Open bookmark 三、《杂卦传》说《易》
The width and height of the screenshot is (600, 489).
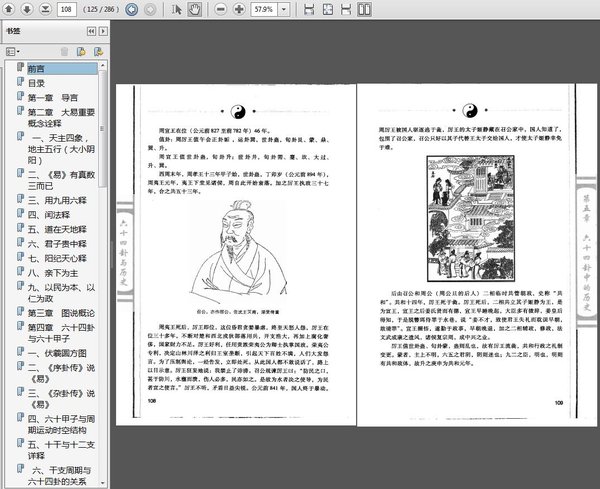pos(61,399)
